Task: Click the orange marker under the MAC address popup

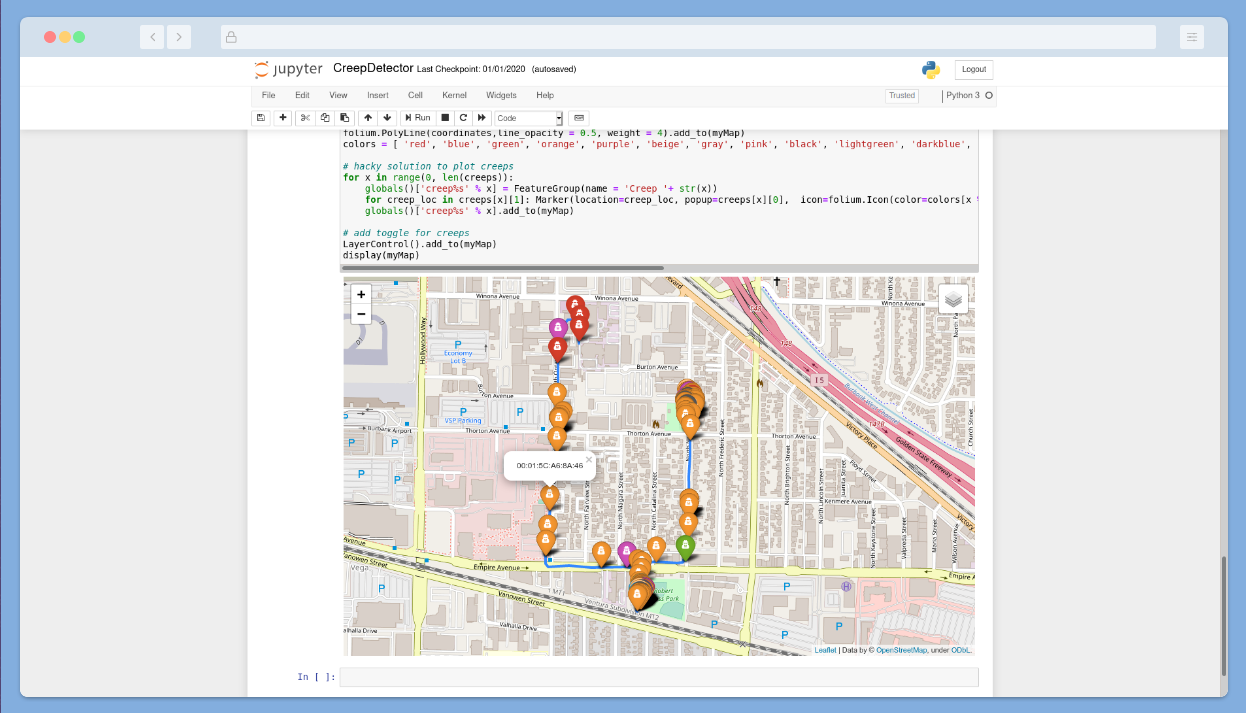Action: coord(549,495)
